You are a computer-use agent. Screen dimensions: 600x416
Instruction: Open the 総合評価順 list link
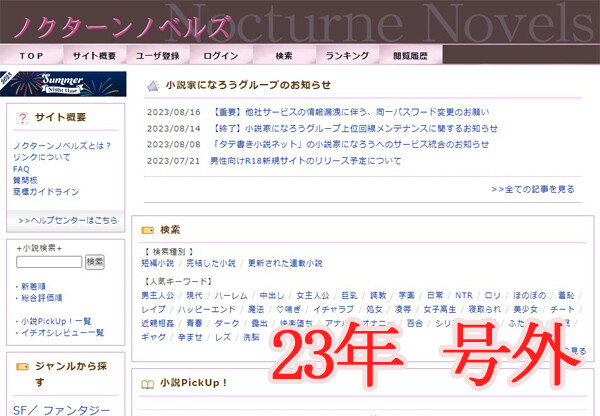(x=42, y=298)
